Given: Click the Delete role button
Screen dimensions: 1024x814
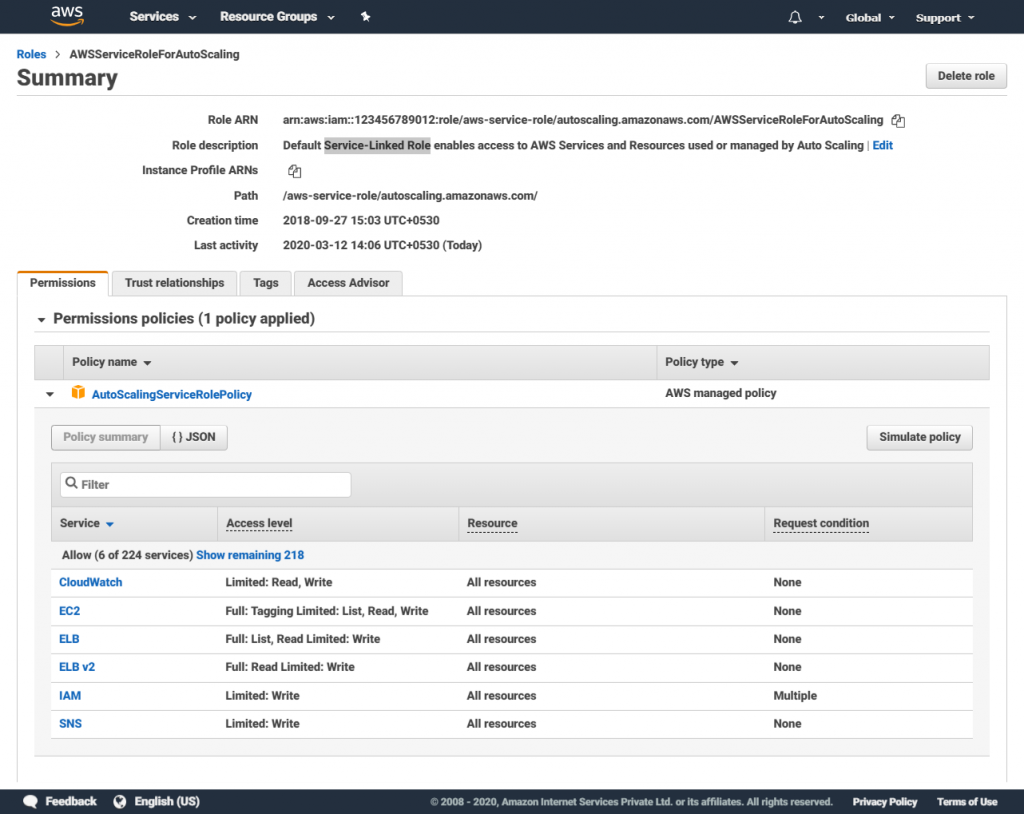Looking at the screenshot, I should tap(965, 76).
